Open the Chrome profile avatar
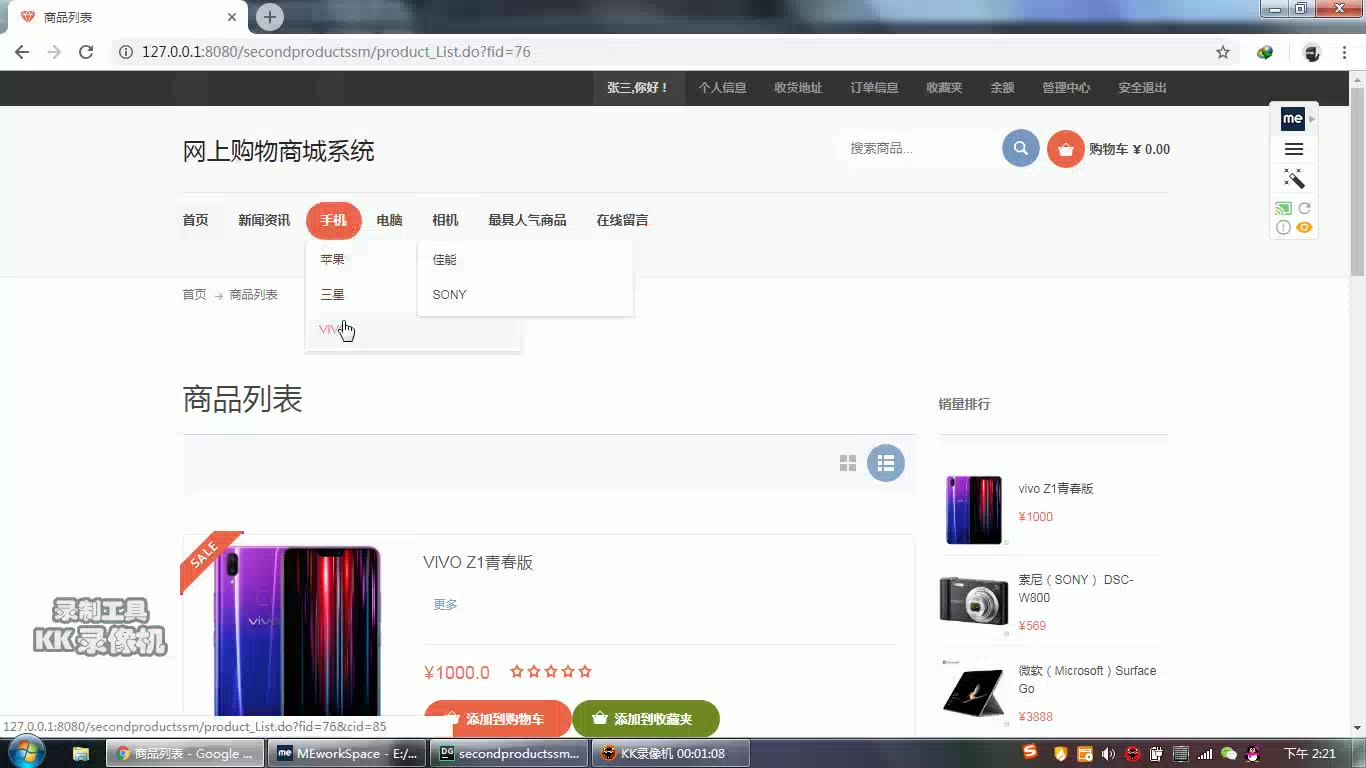Screen dimensions: 1366x768 coord(1312,52)
